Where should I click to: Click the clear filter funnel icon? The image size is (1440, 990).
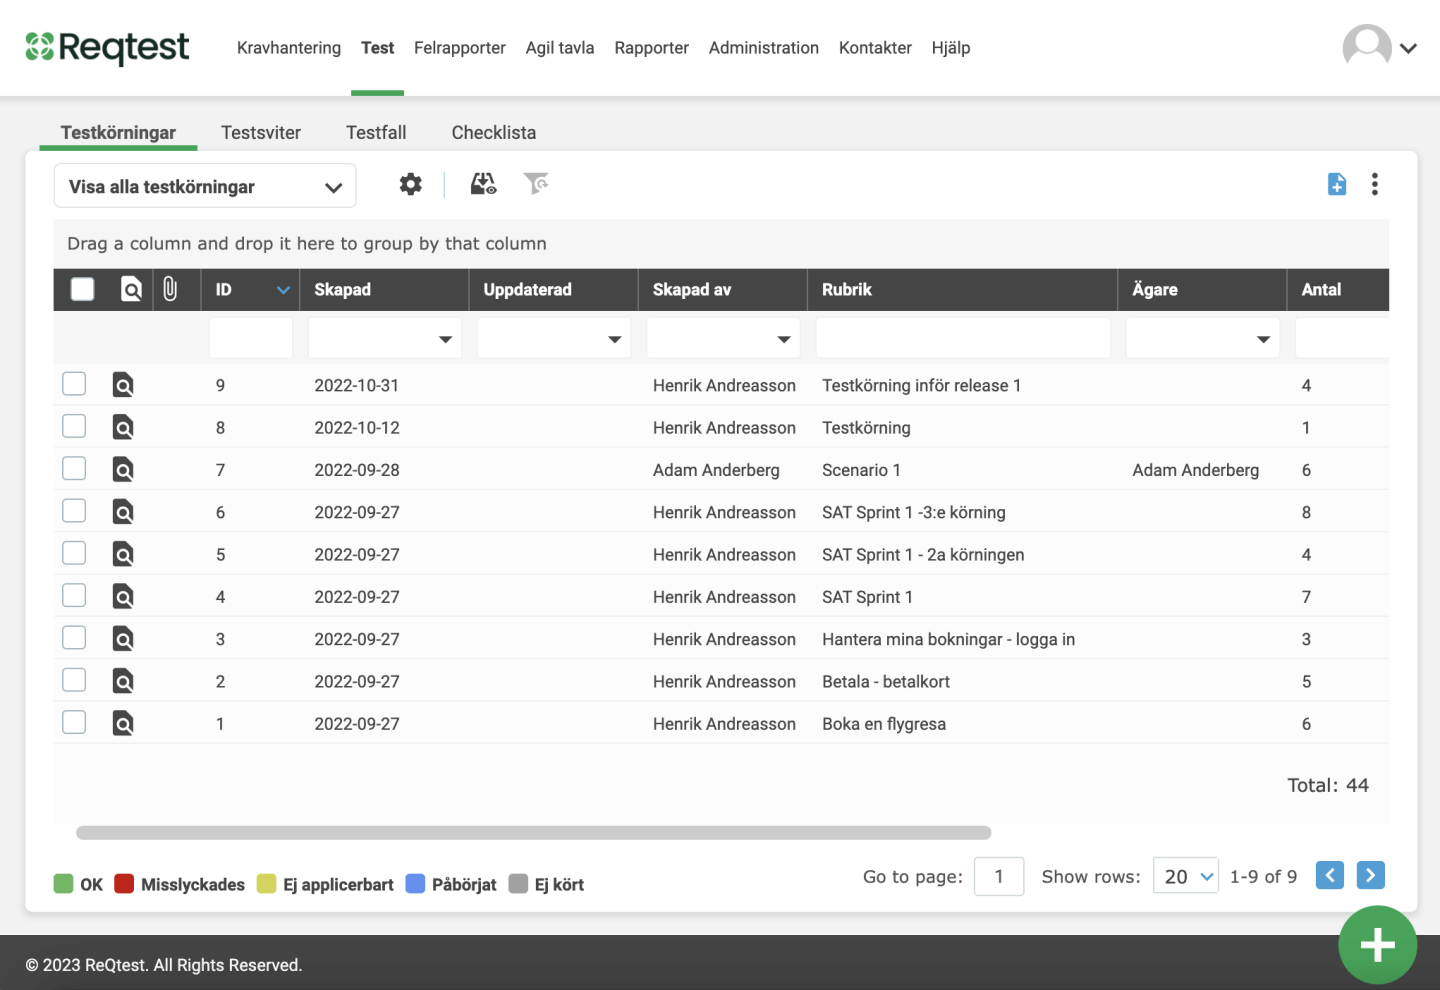pos(536,184)
